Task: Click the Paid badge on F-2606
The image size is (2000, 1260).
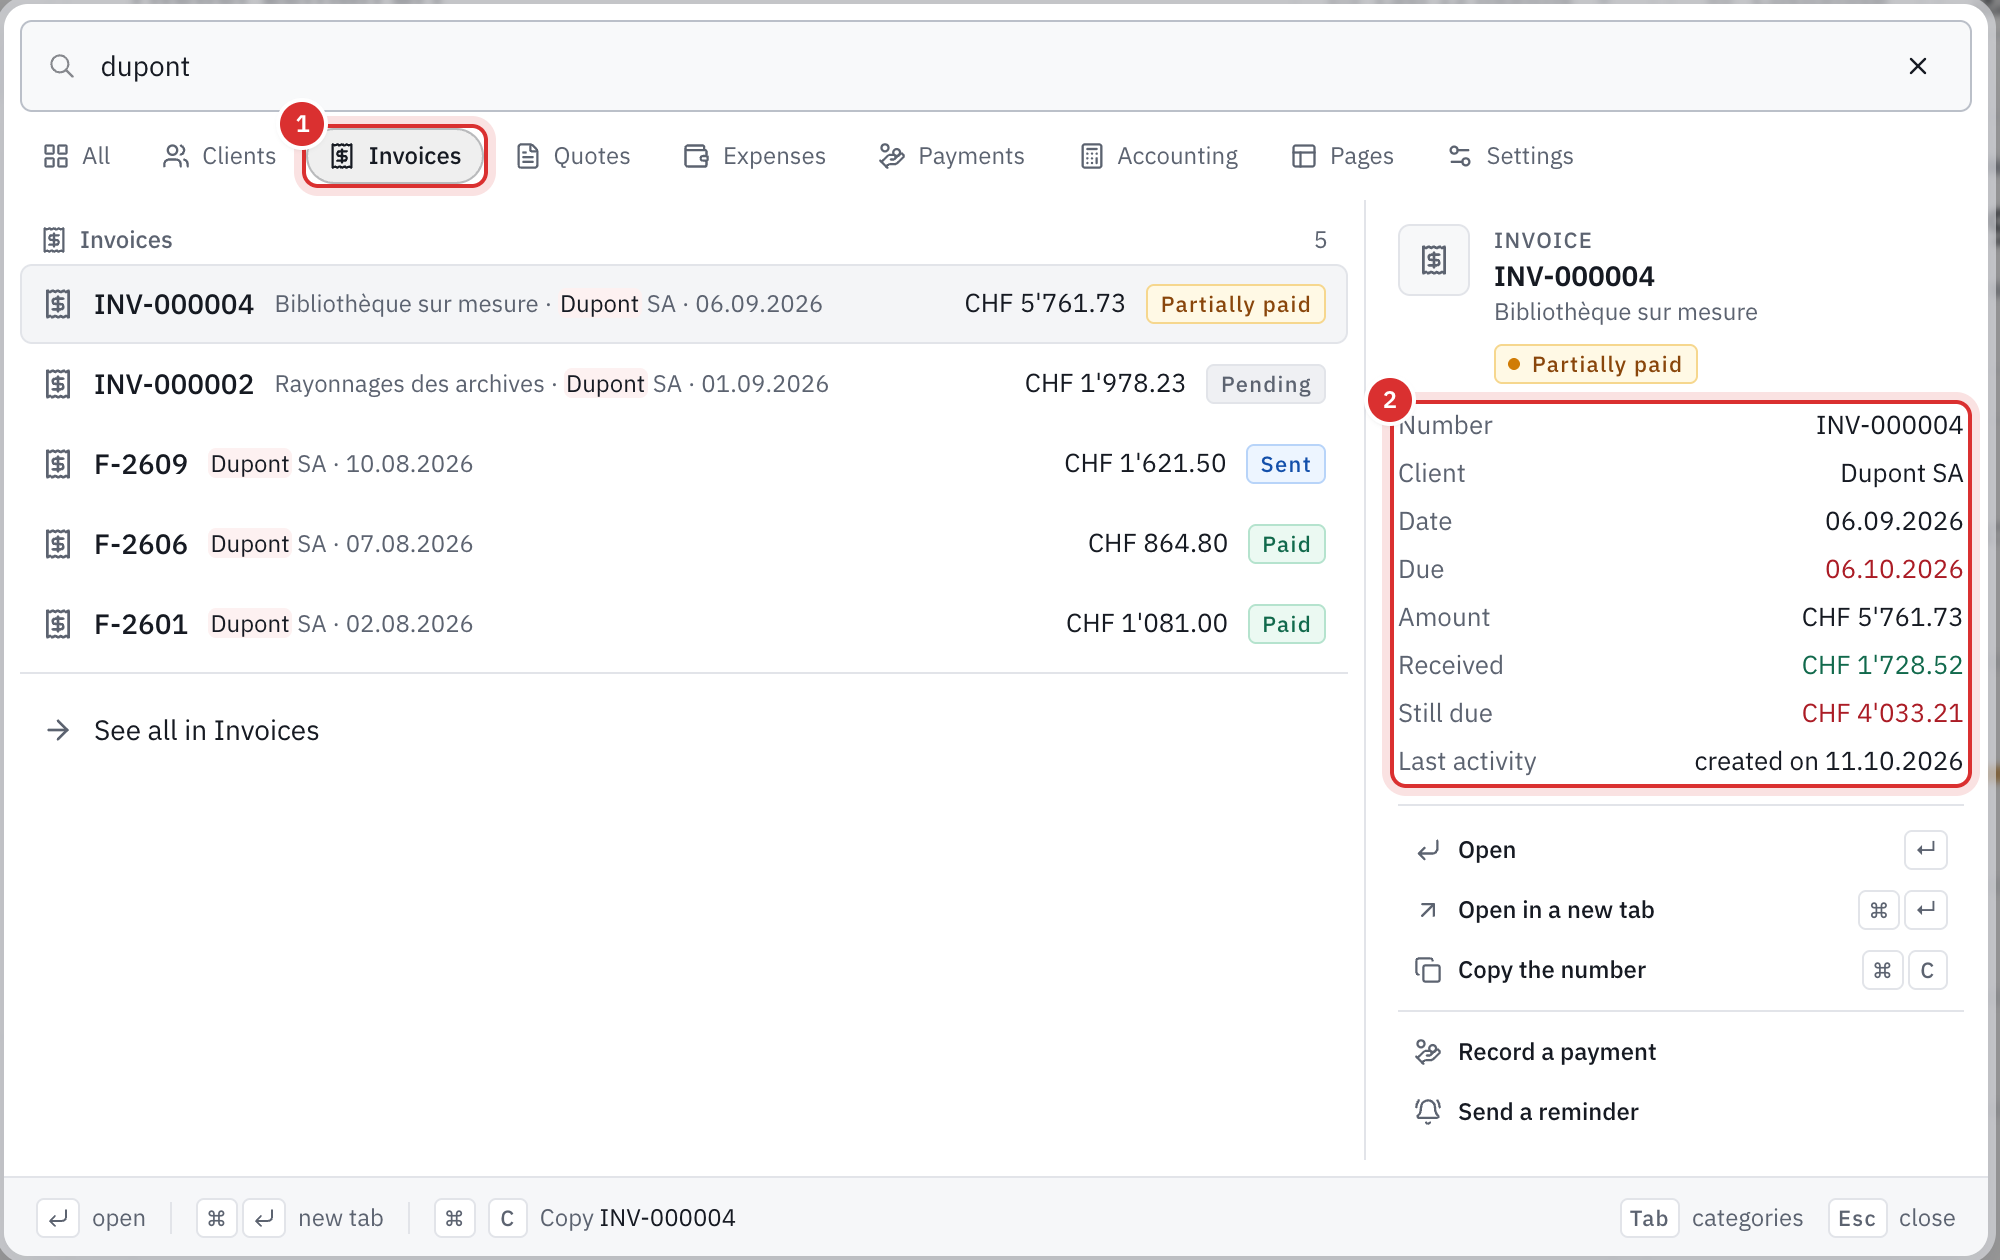Action: click(x=1287, y=544)
